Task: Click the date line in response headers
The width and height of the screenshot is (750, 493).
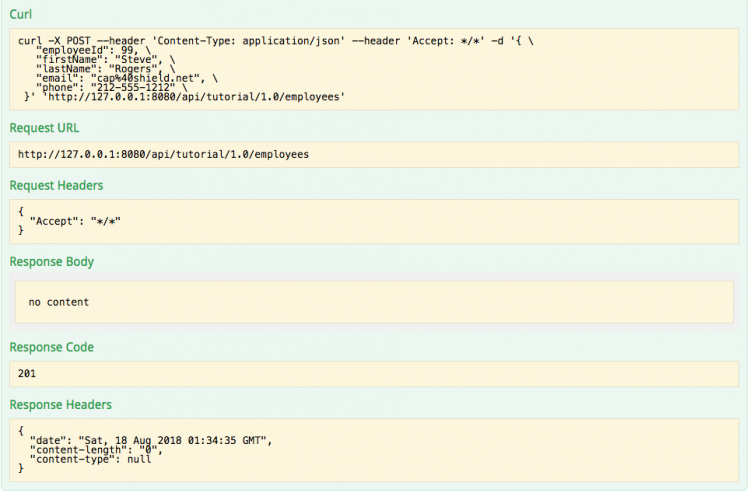Action: point(151,440)
